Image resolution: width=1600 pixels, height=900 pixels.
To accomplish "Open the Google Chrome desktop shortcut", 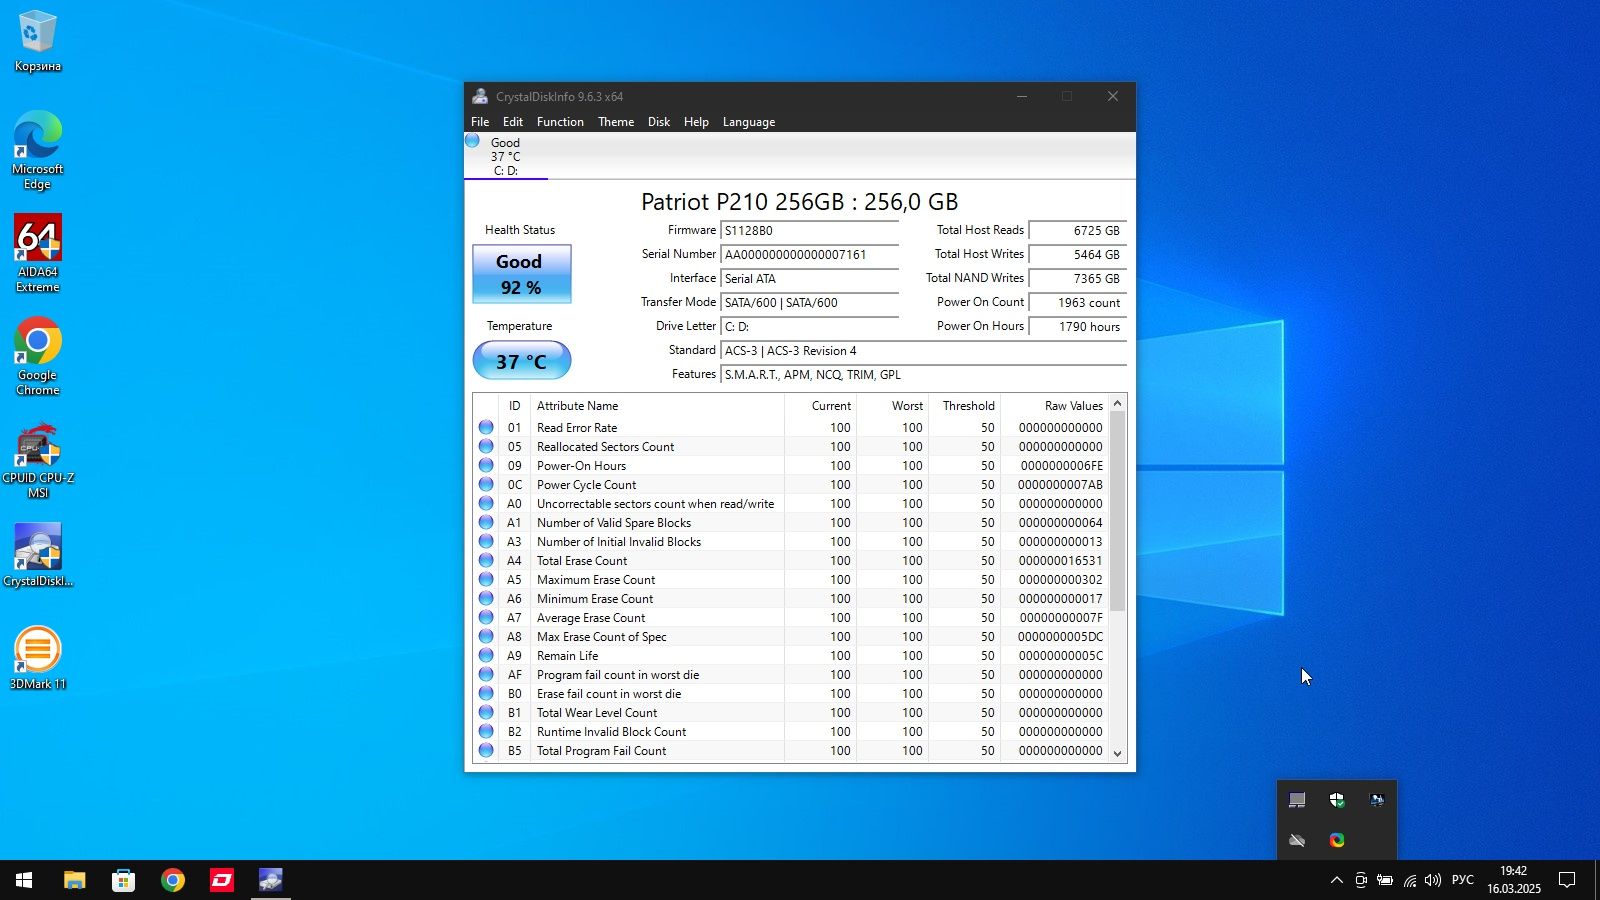I will [x=37, y=356].
